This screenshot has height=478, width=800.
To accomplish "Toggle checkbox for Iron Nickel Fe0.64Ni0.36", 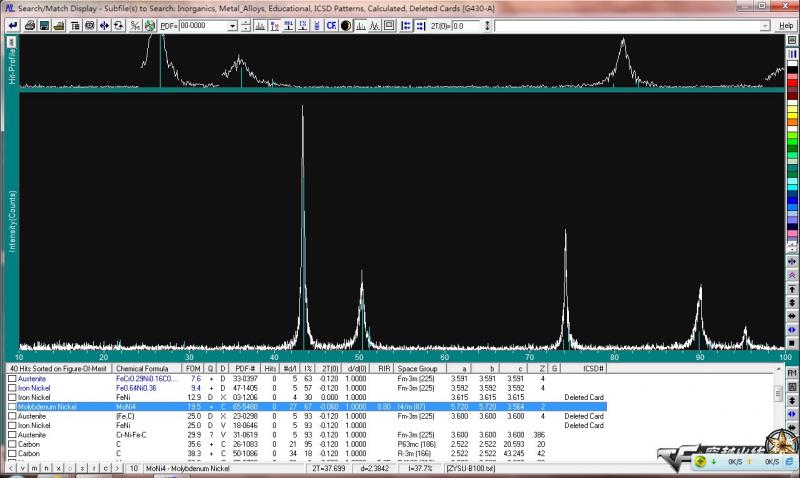I will pos(12,388).
